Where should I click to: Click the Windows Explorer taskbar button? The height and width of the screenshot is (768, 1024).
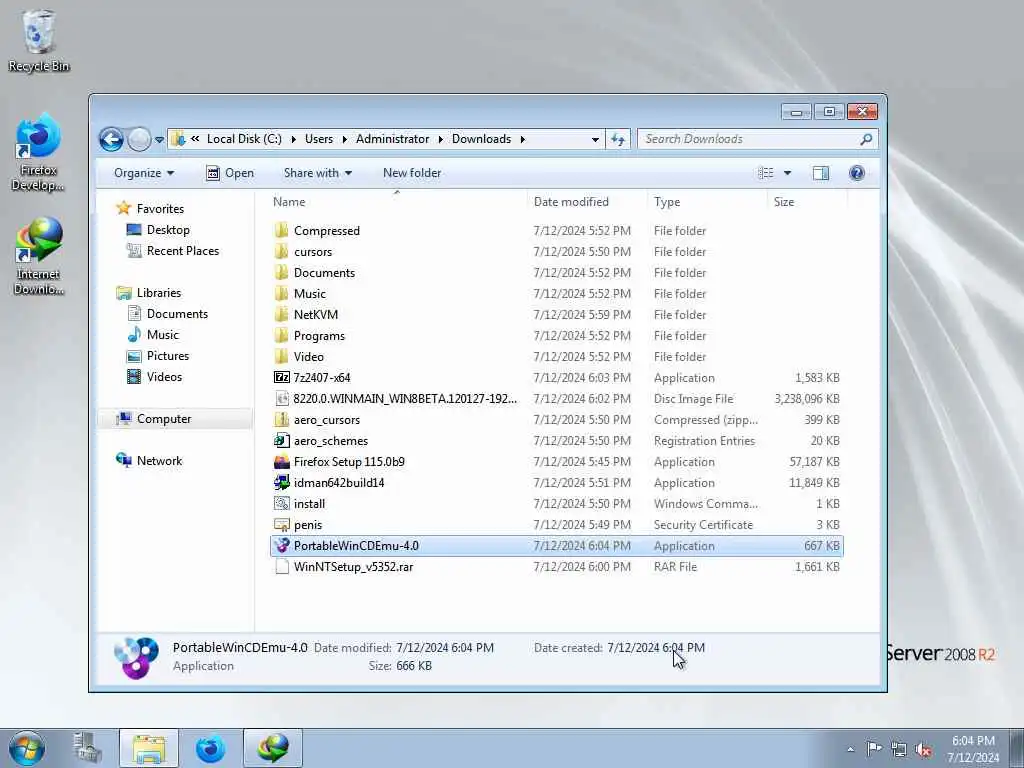149,748
